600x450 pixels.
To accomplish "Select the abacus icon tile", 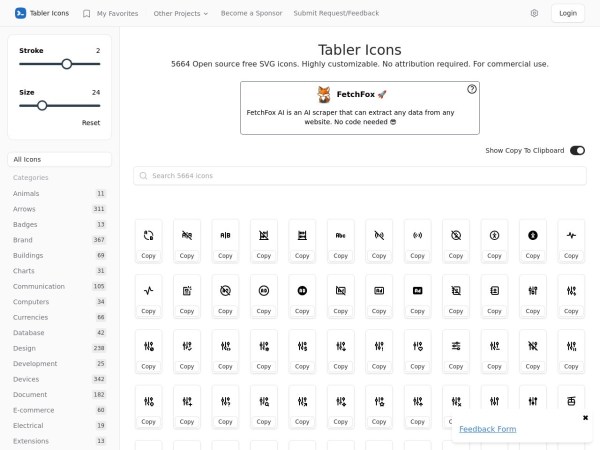I will pyautogui.click(x=302, y=235).
